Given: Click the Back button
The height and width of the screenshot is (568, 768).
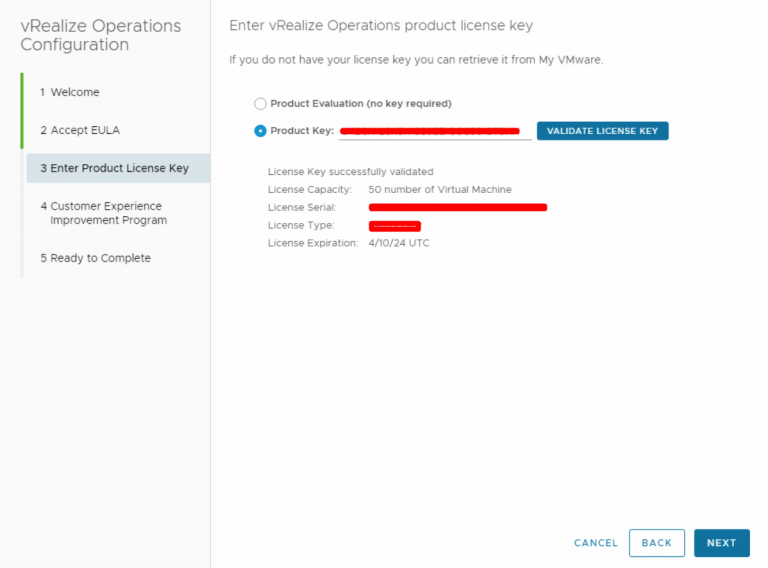Looking at the screenshot, I should tap(656, 543).
